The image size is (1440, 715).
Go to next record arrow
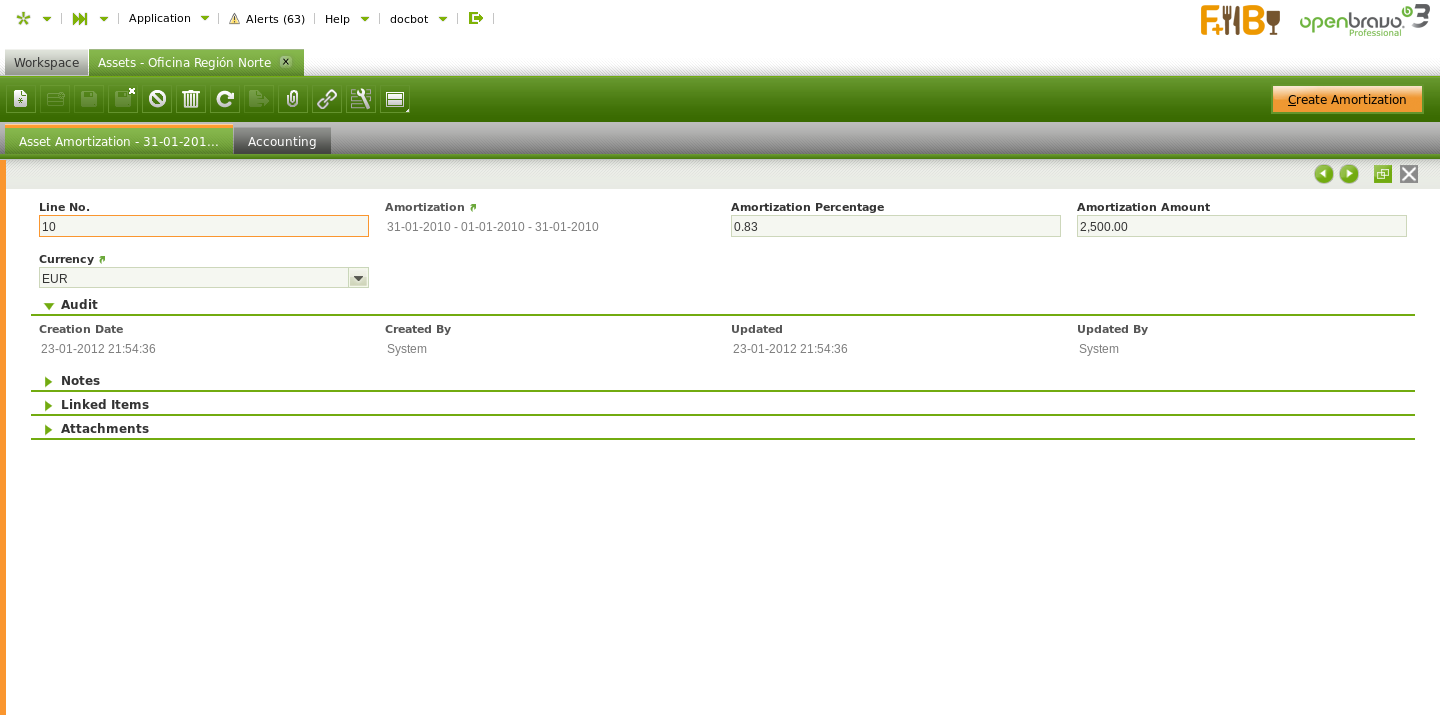[x=1349, y=174]
